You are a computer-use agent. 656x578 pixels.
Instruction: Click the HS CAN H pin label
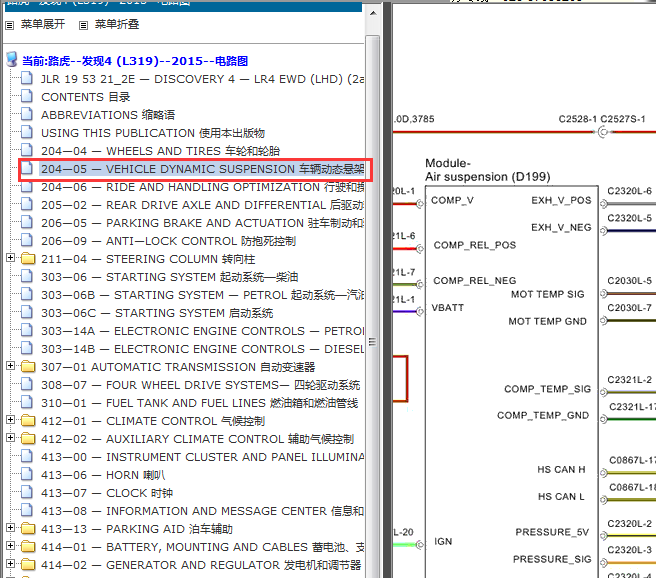[561, 470]
